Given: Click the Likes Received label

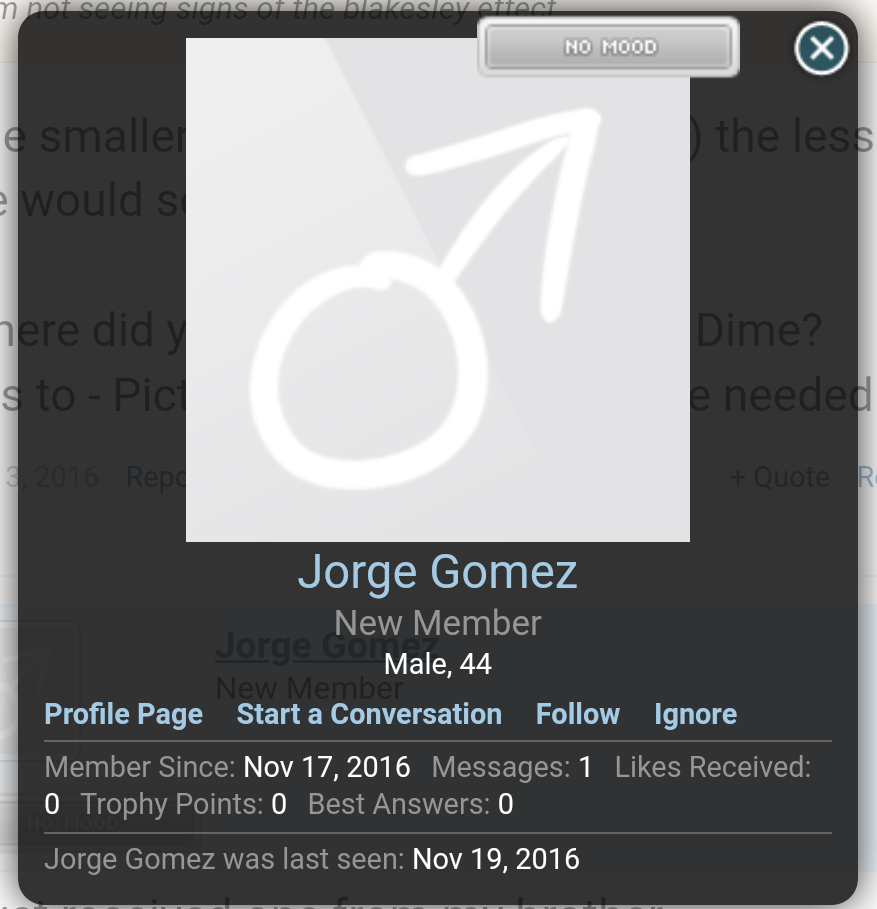Looking at the screenshot, I should pyautogui.click(x=712, y=768).
